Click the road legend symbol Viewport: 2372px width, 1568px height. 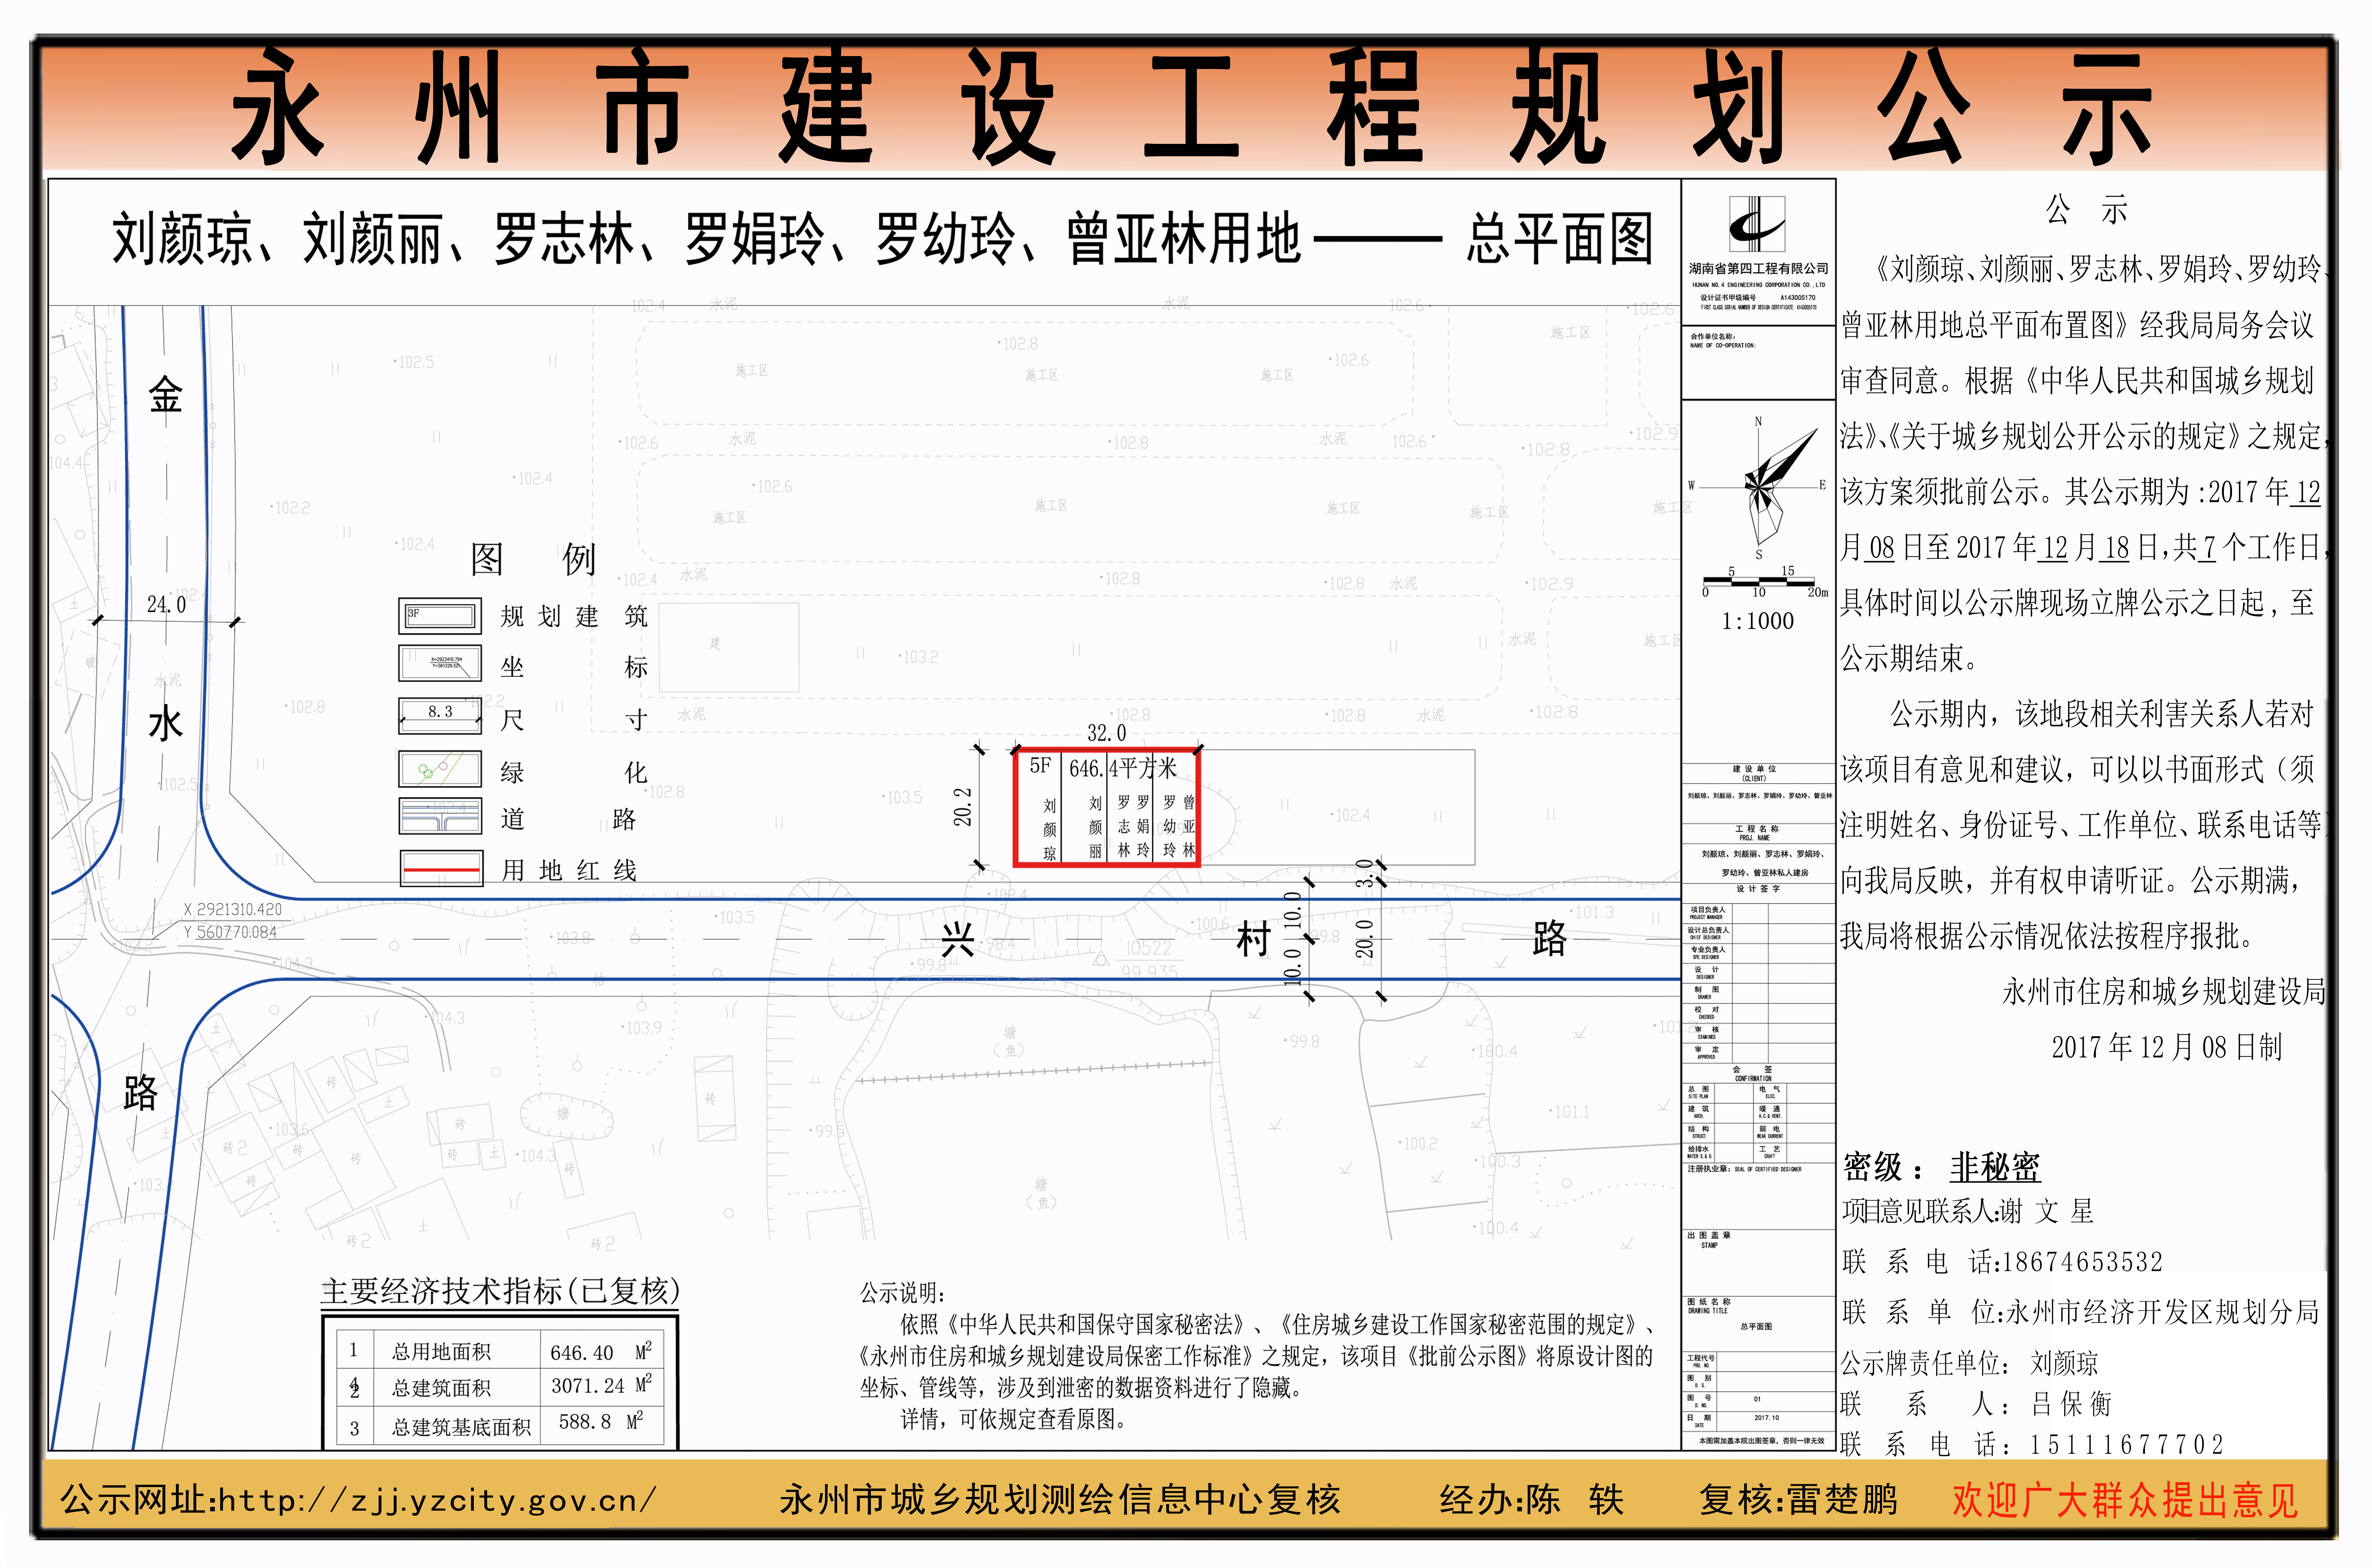tap(440, 816)
